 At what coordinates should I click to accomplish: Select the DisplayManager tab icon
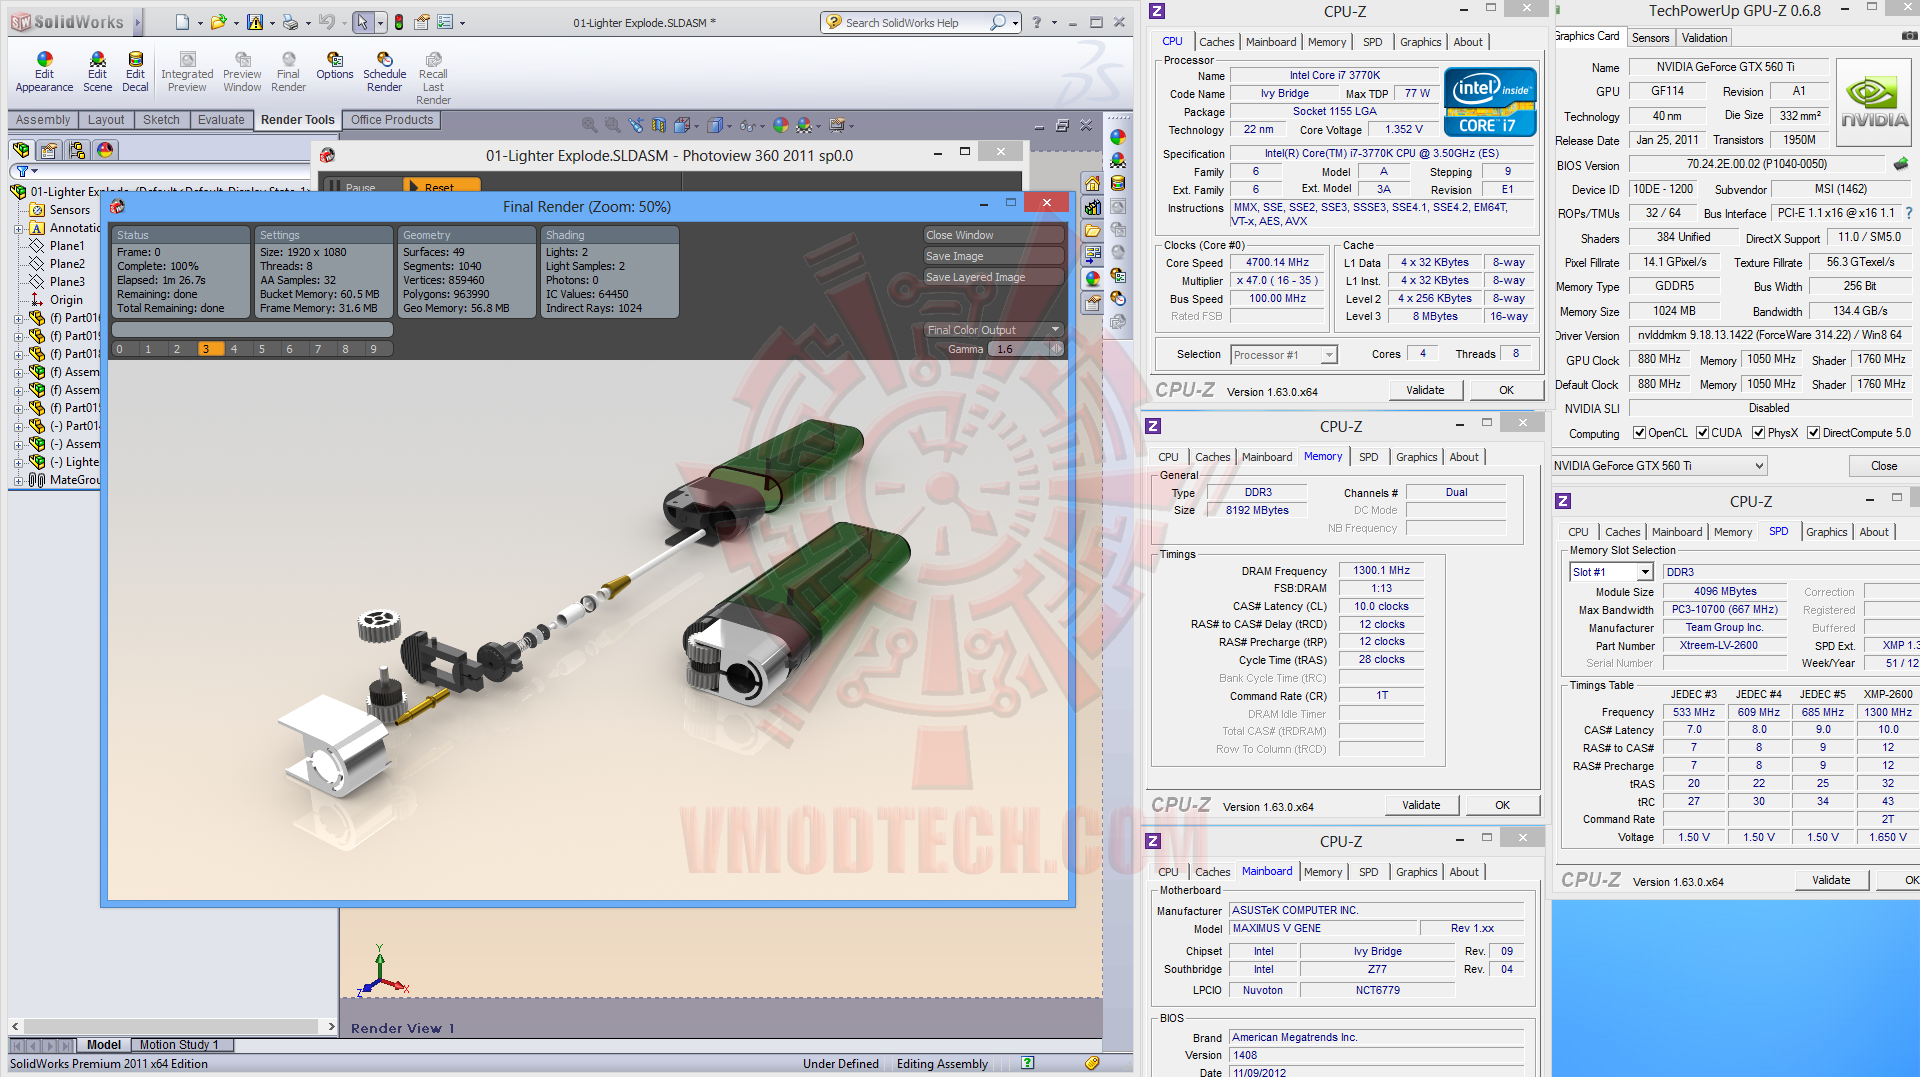pos(105,150)
